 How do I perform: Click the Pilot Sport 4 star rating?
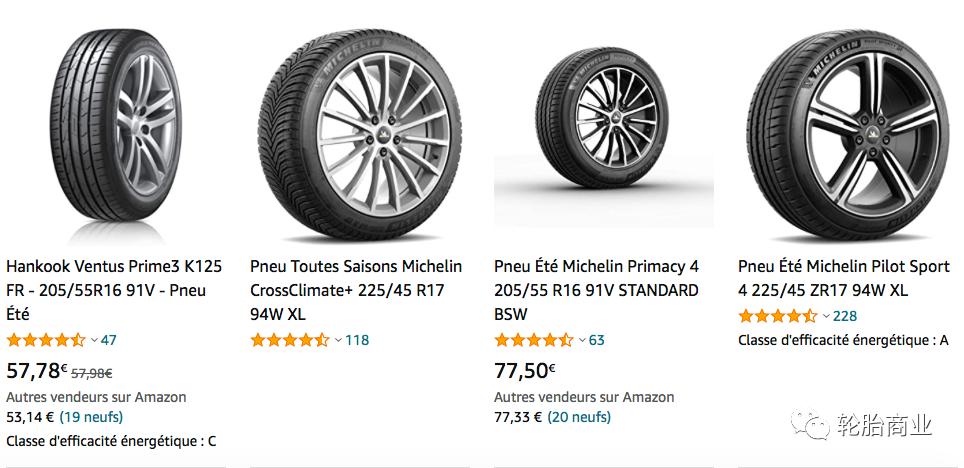pos(778,316)
